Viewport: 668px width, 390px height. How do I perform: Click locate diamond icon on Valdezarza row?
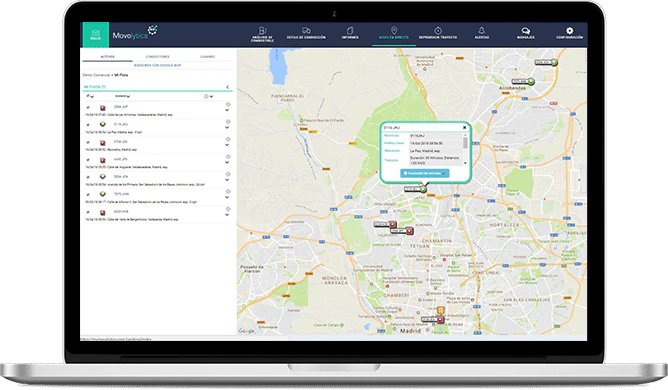coord(228,209)
